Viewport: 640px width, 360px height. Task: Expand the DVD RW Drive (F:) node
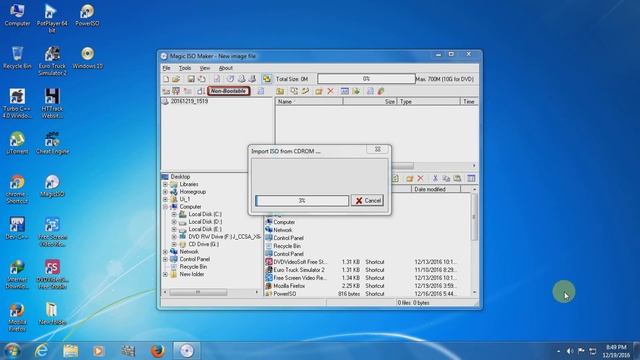click(174, 237)
